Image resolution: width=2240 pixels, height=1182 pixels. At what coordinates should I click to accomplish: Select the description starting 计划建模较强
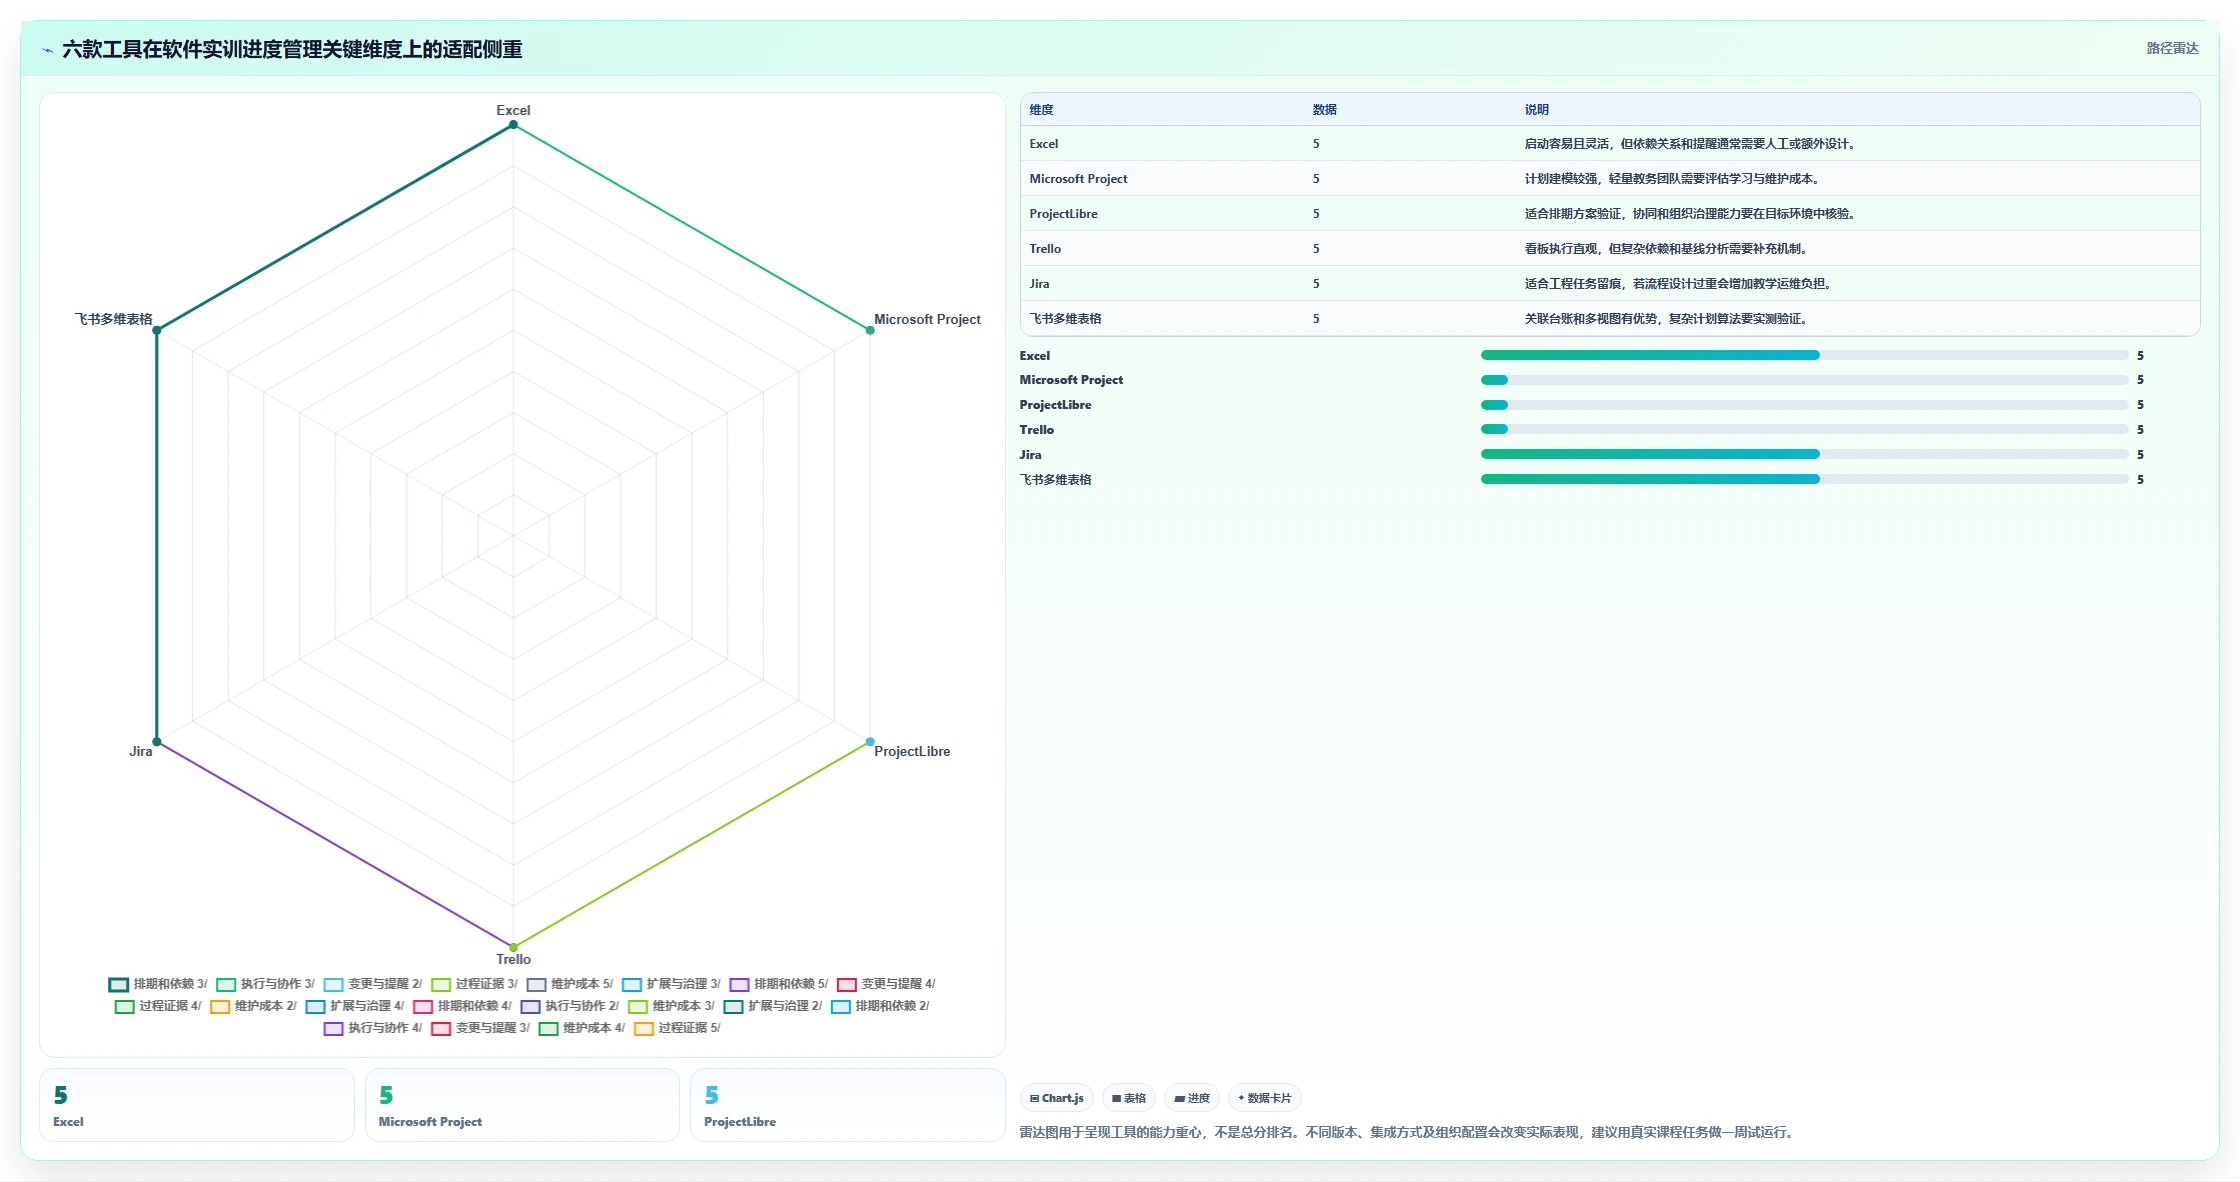[1672, 179]
